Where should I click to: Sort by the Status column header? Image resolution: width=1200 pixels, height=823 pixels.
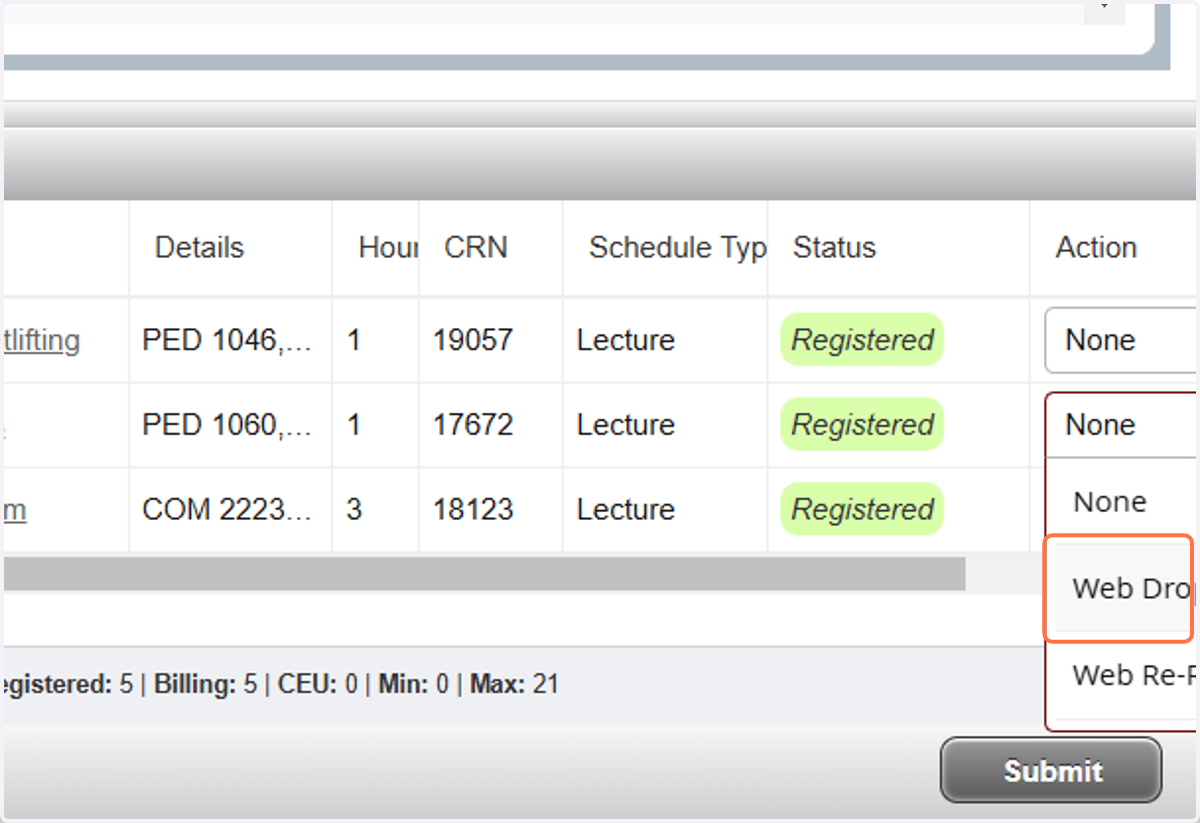[834, 248]
